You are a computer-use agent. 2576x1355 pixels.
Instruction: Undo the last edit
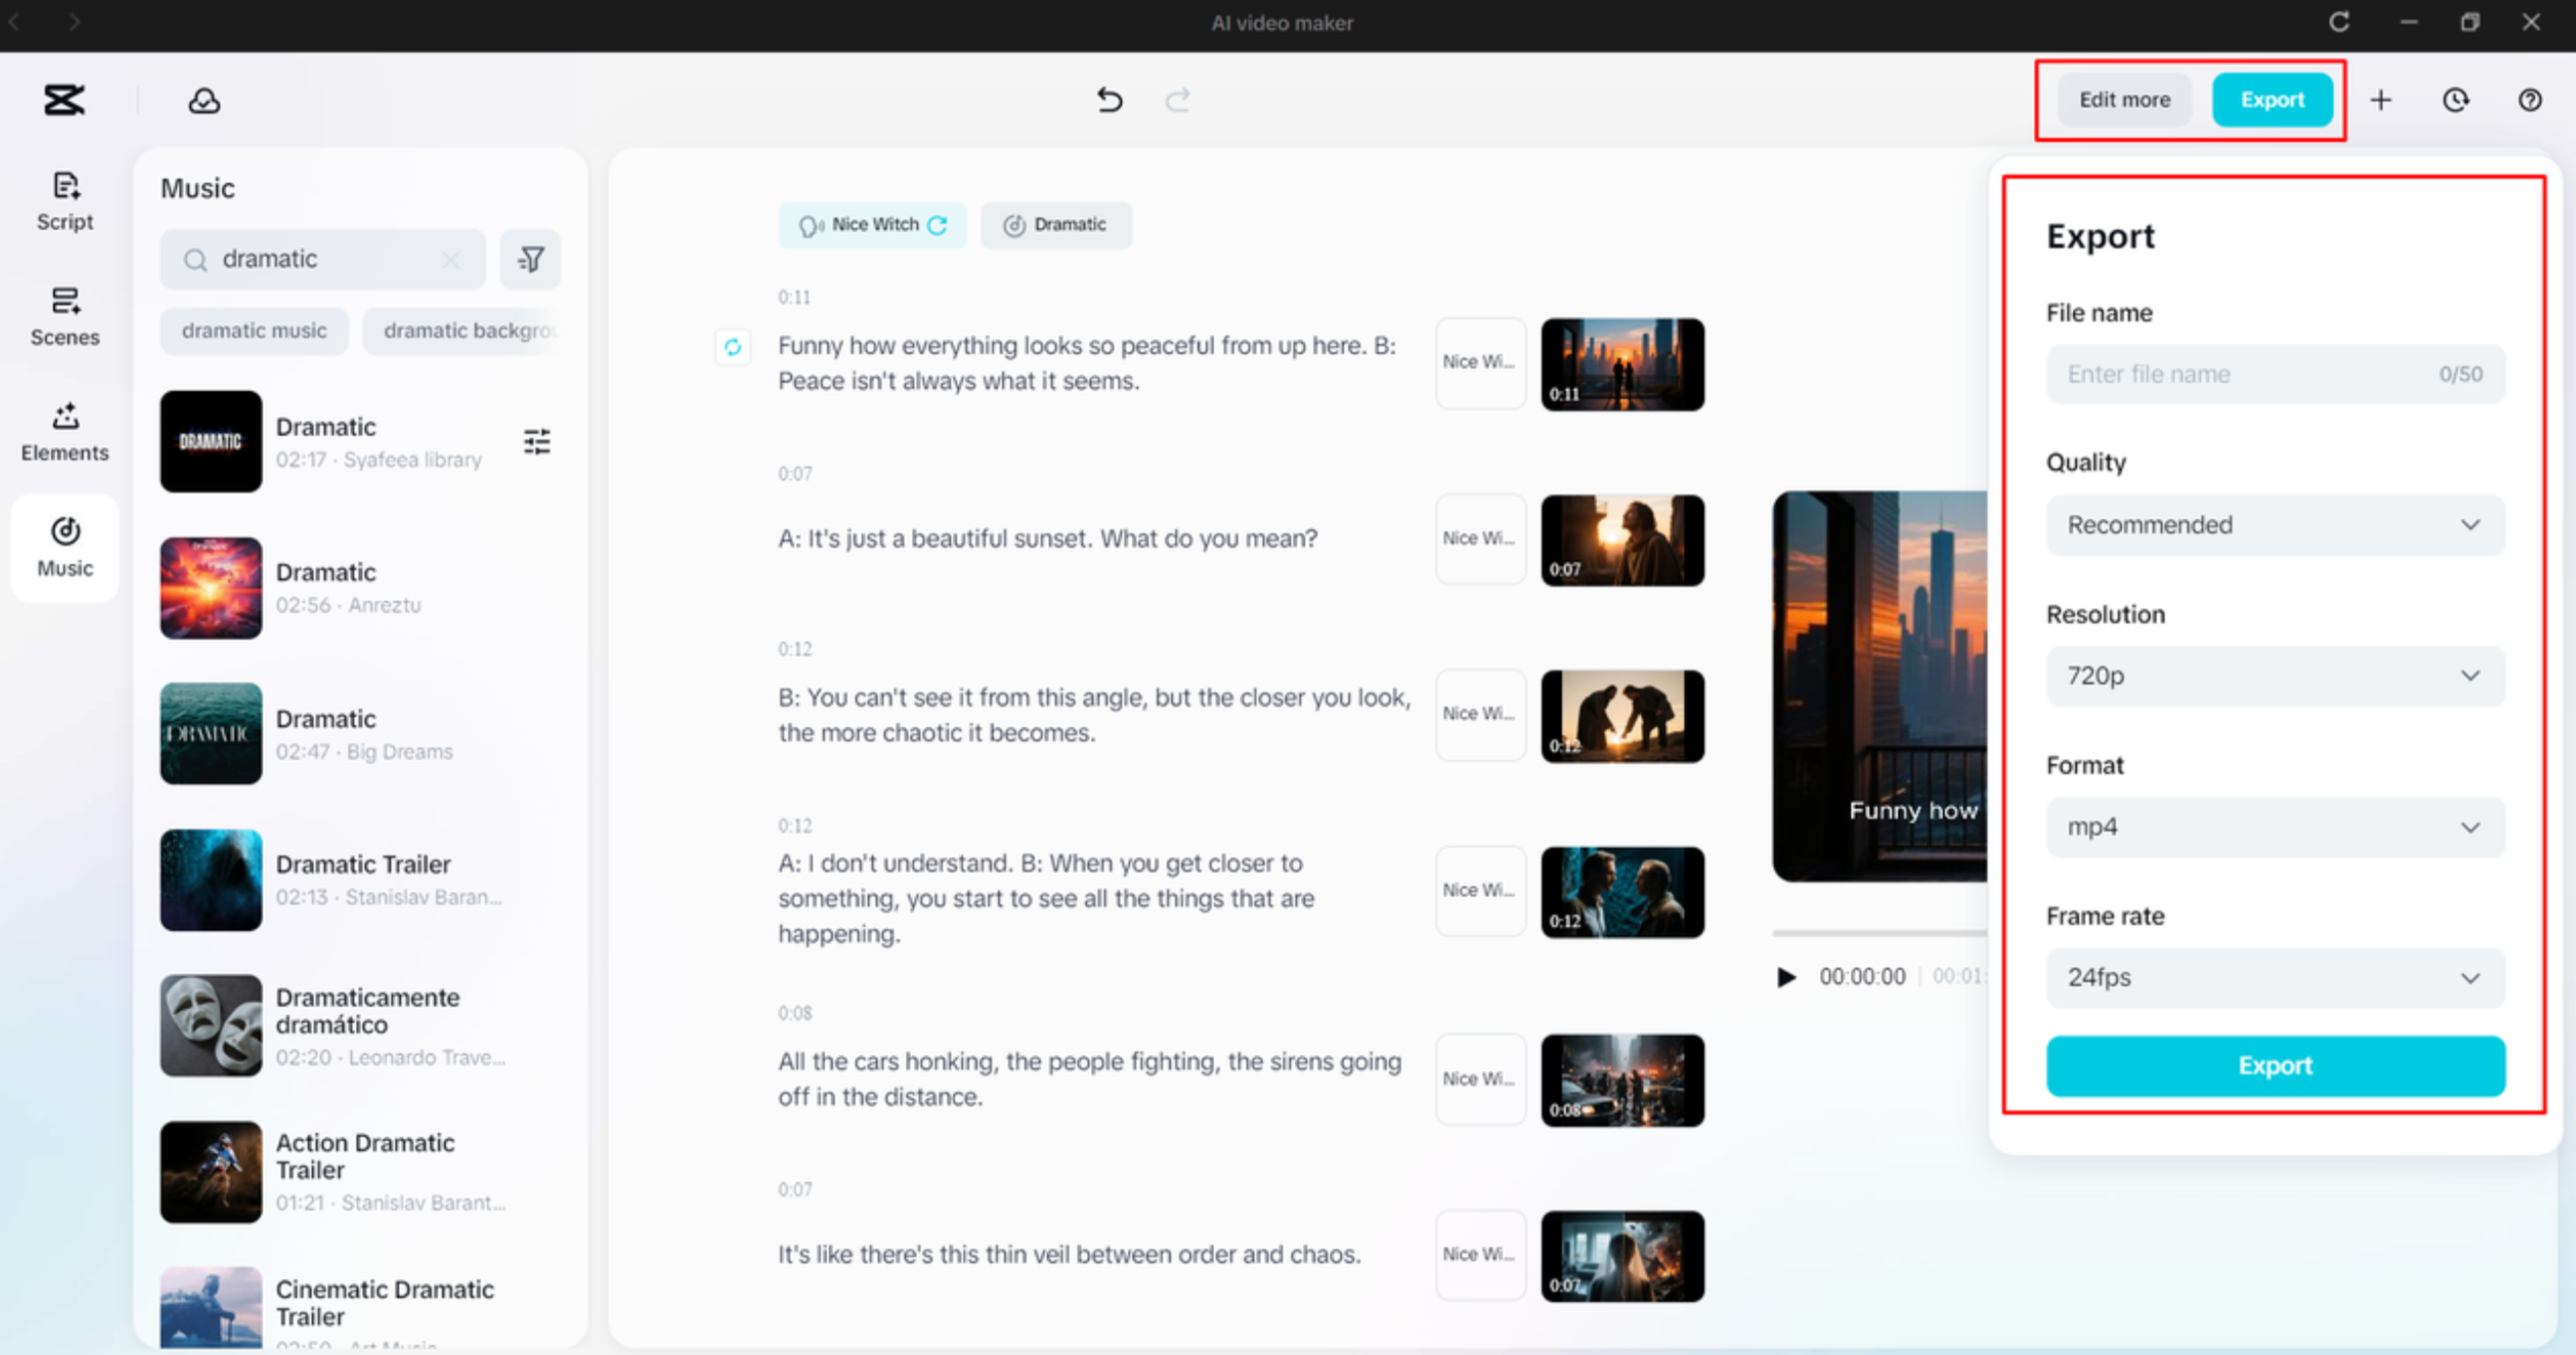click(x=1108, y=99)
